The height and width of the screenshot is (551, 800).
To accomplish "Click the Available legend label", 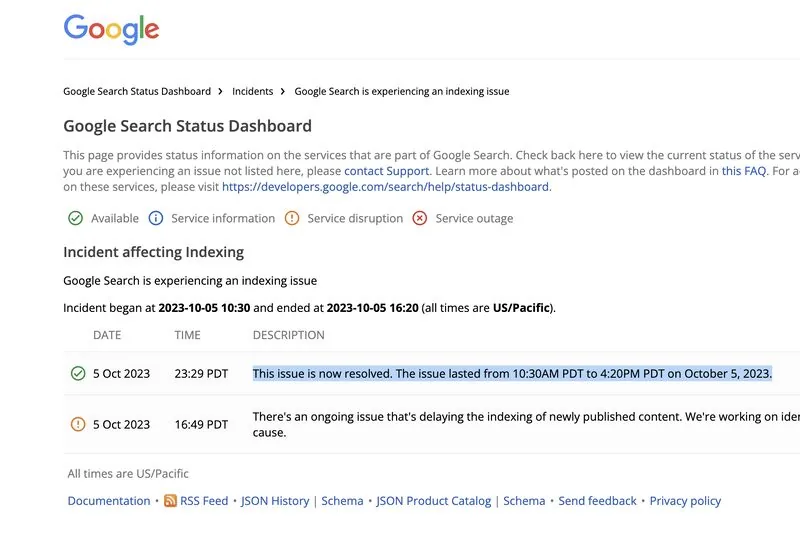I will (115, 218).
